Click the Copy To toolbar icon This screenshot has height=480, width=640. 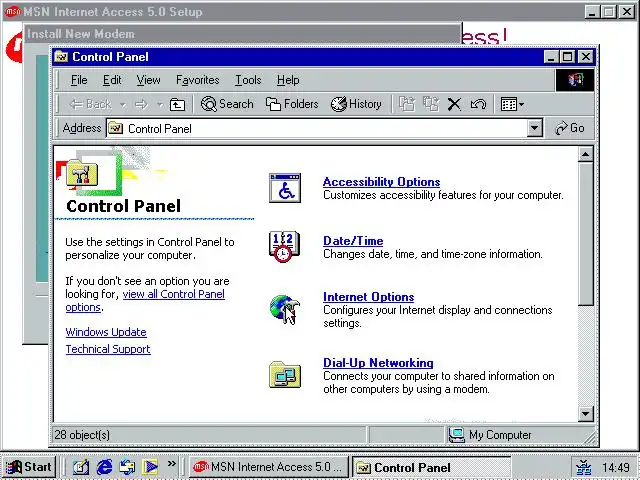click(431, 104)
